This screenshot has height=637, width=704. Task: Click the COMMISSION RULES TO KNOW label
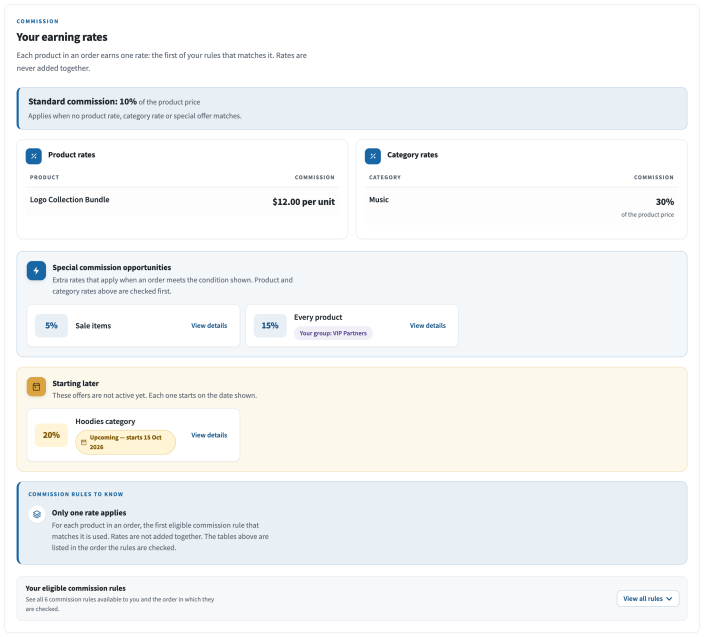pos(76,494)
